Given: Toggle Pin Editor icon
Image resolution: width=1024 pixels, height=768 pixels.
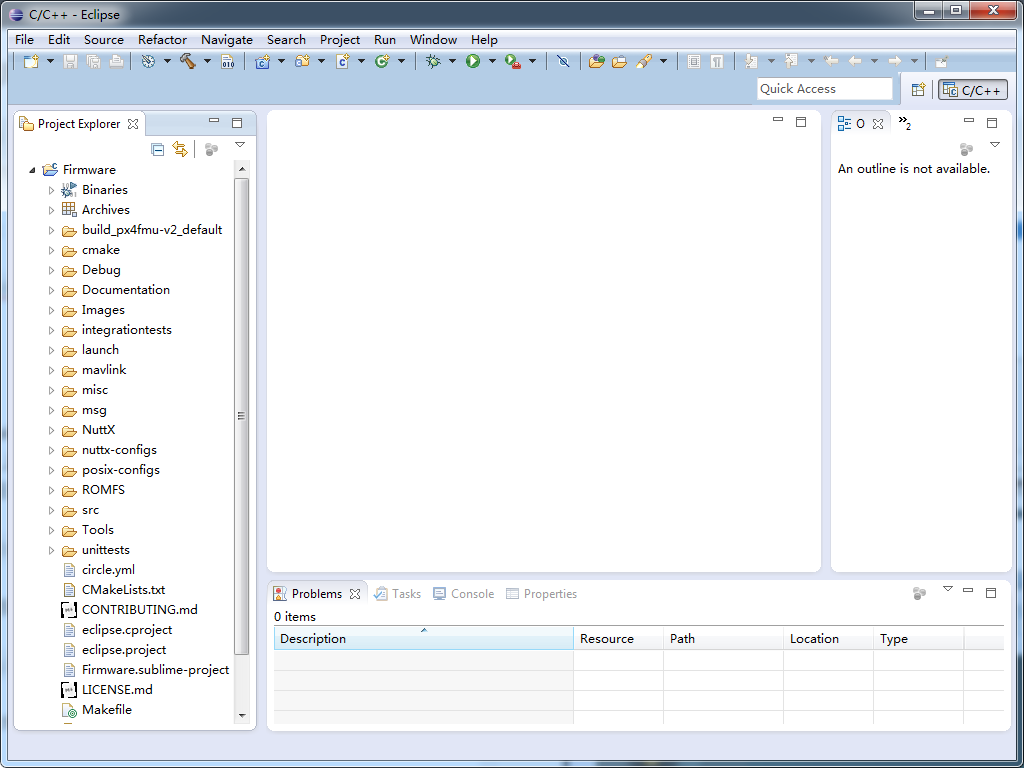Looking at the screenshot, I should click(x=941, y=61).
